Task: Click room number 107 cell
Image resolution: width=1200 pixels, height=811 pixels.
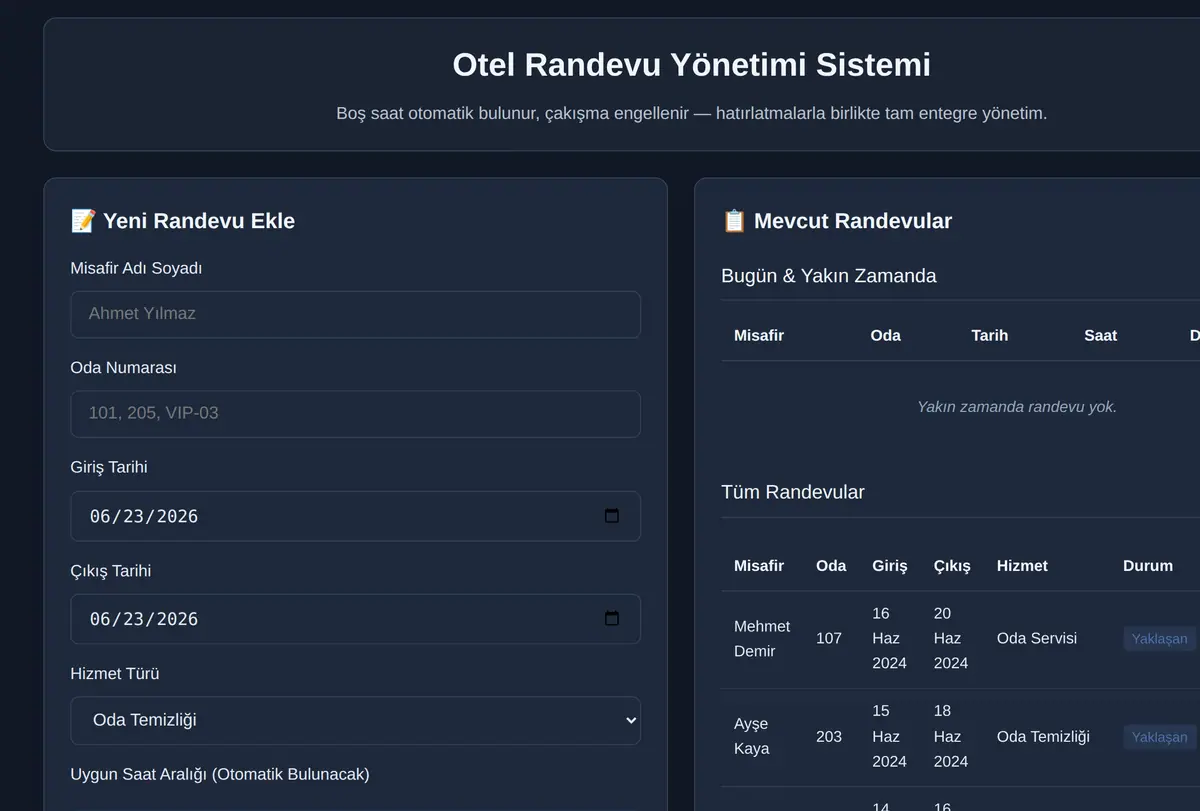Action: pos(829,638)
